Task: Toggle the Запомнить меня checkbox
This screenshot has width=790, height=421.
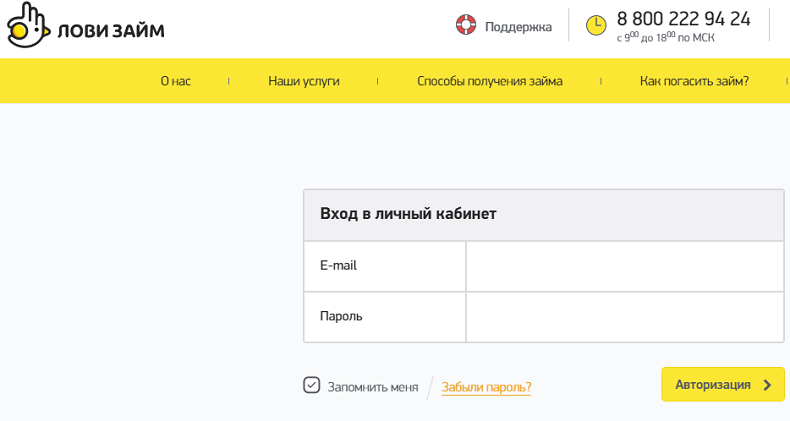Action: [312, 385]
